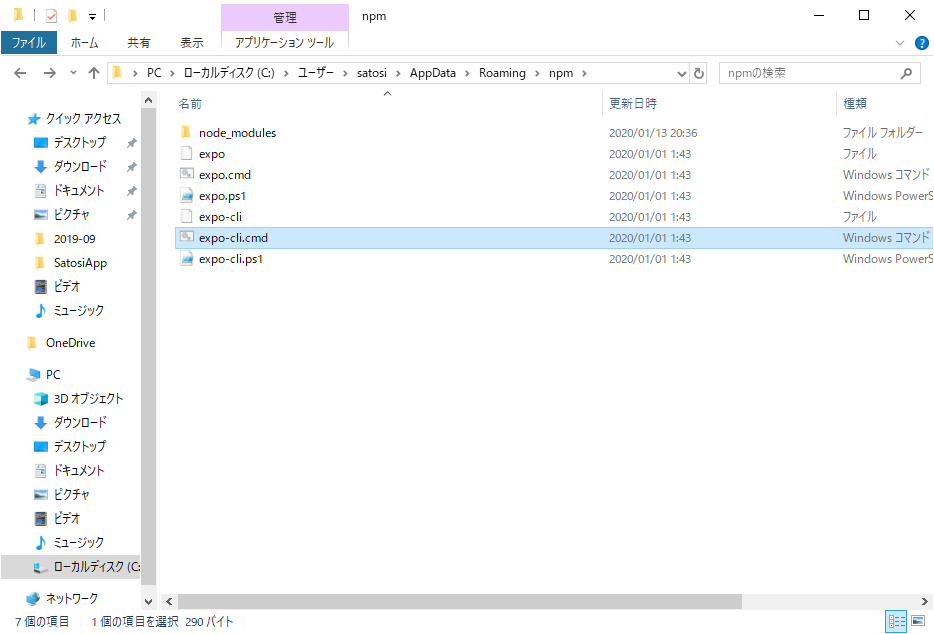Open OneDrive in navigation pane
This screenshot has width=934, height=634.
click(70, 343)
